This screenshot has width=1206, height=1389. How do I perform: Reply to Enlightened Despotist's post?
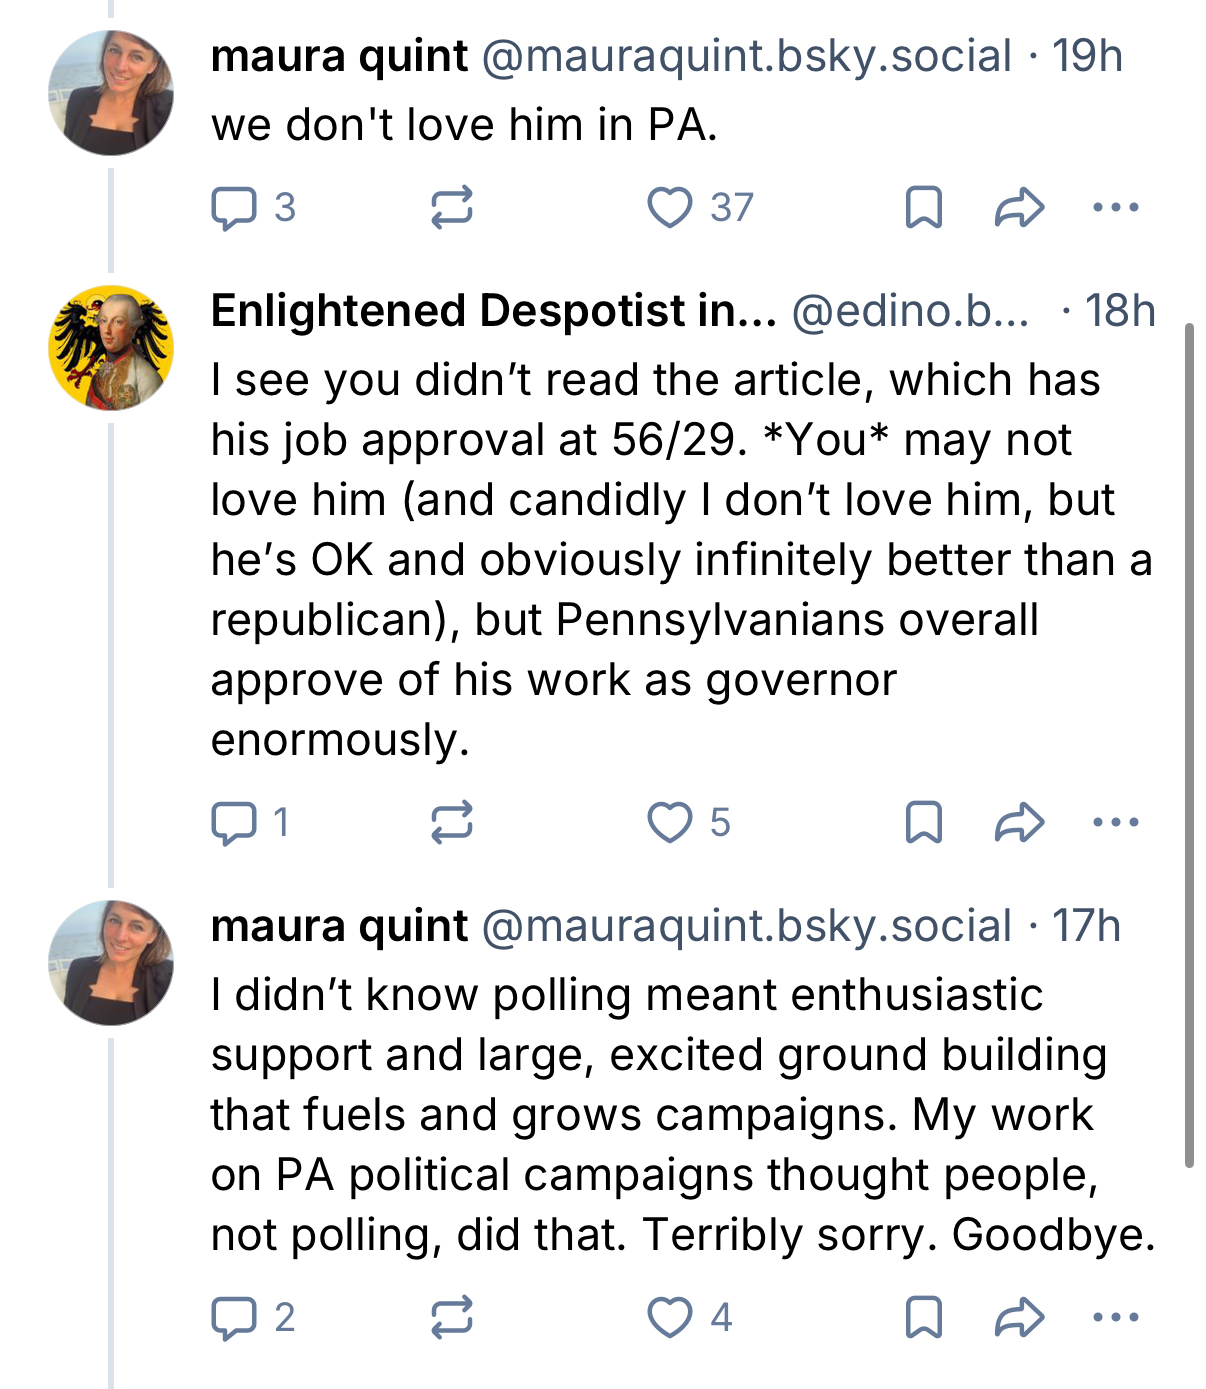pos(234,823)
